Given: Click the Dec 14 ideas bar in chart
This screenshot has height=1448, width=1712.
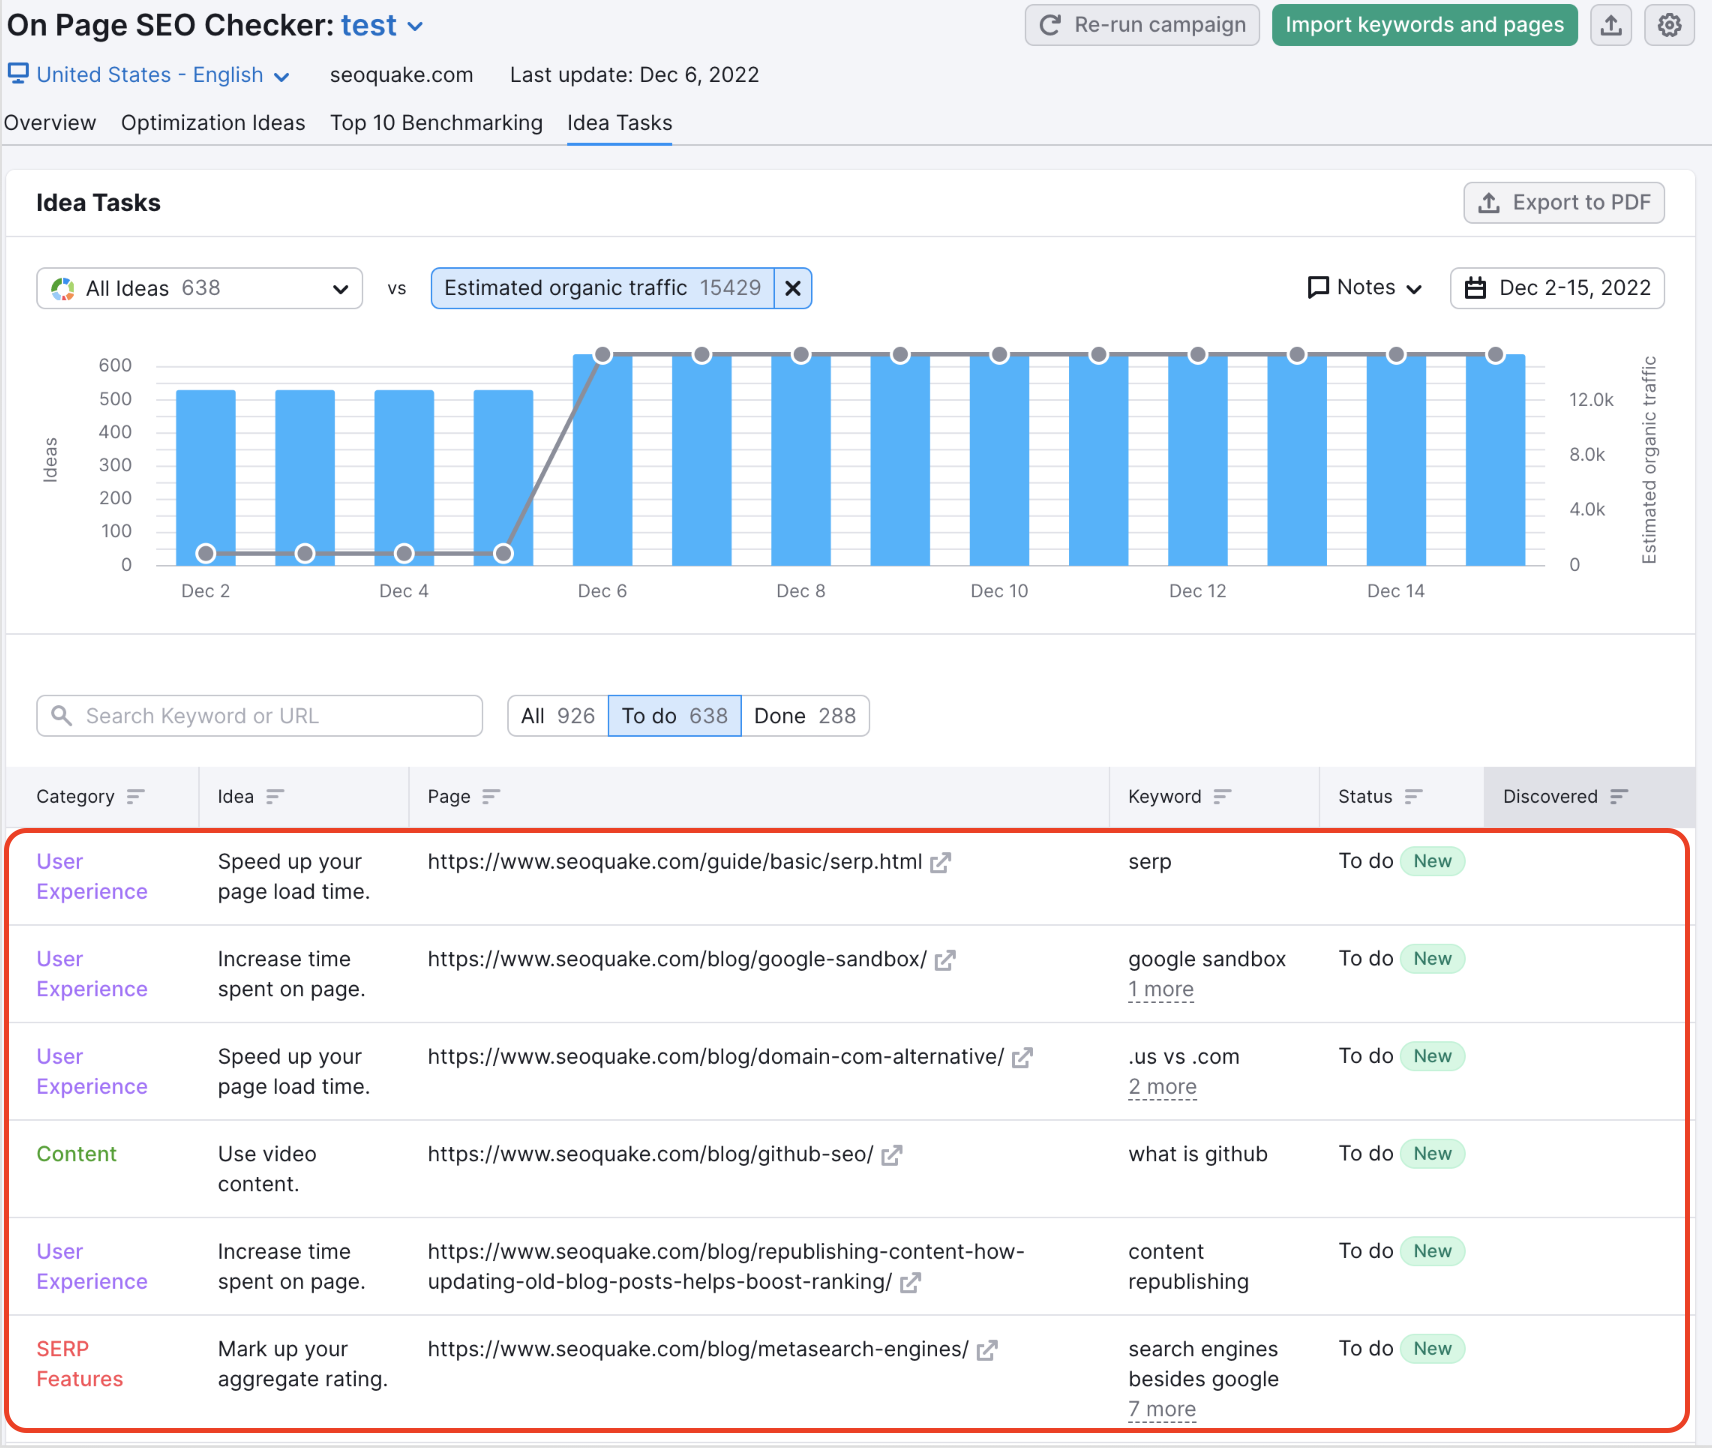Looking at the screenshot, I should 1396,460.
